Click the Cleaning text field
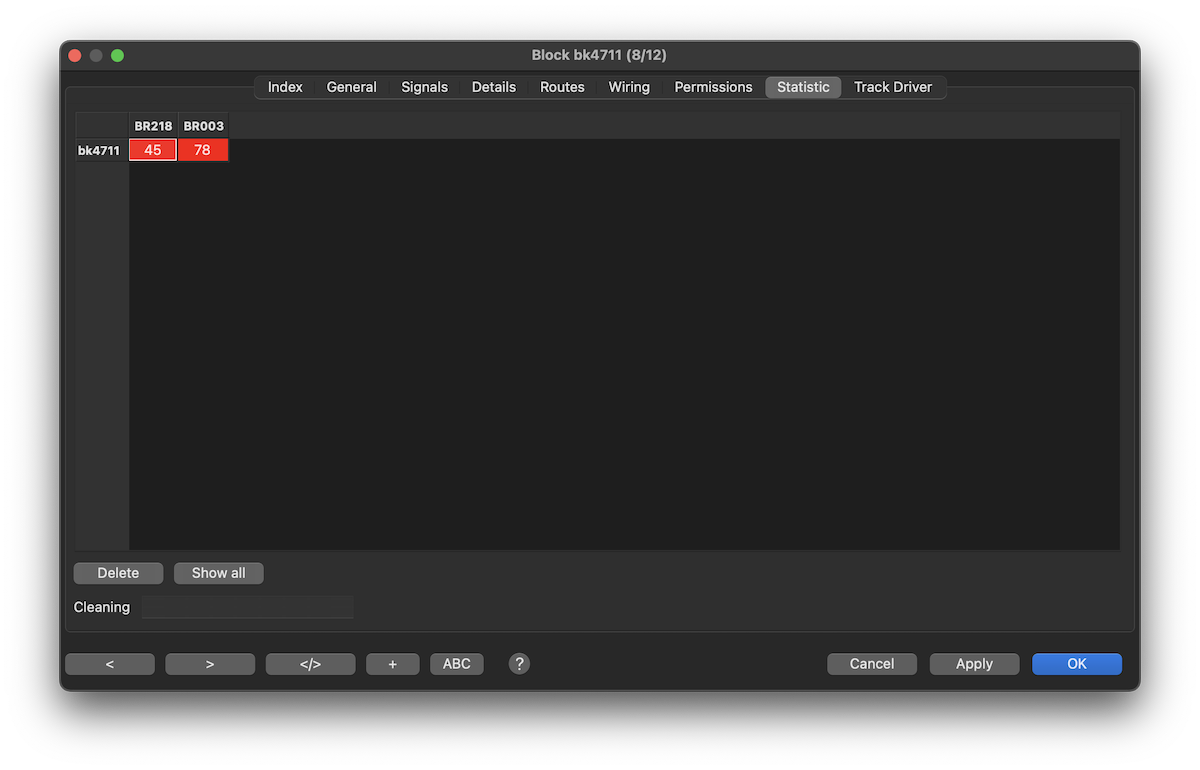Viewport: 1200px width, 770px height. click(x=247, y=607)
